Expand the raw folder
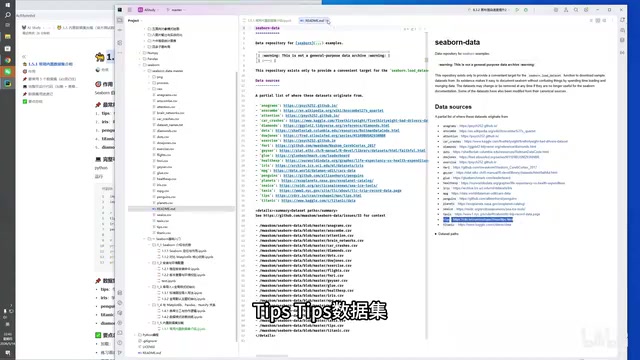The width and height of the screenshot is (640, 360). click(150, 89)
